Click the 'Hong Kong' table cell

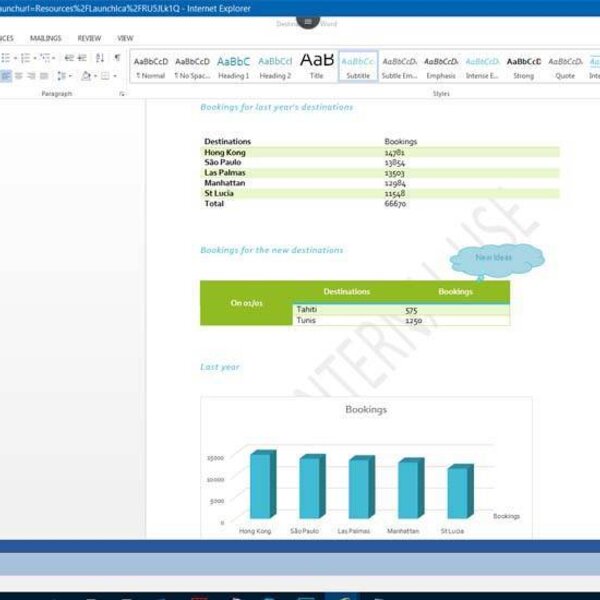[225, 152]
